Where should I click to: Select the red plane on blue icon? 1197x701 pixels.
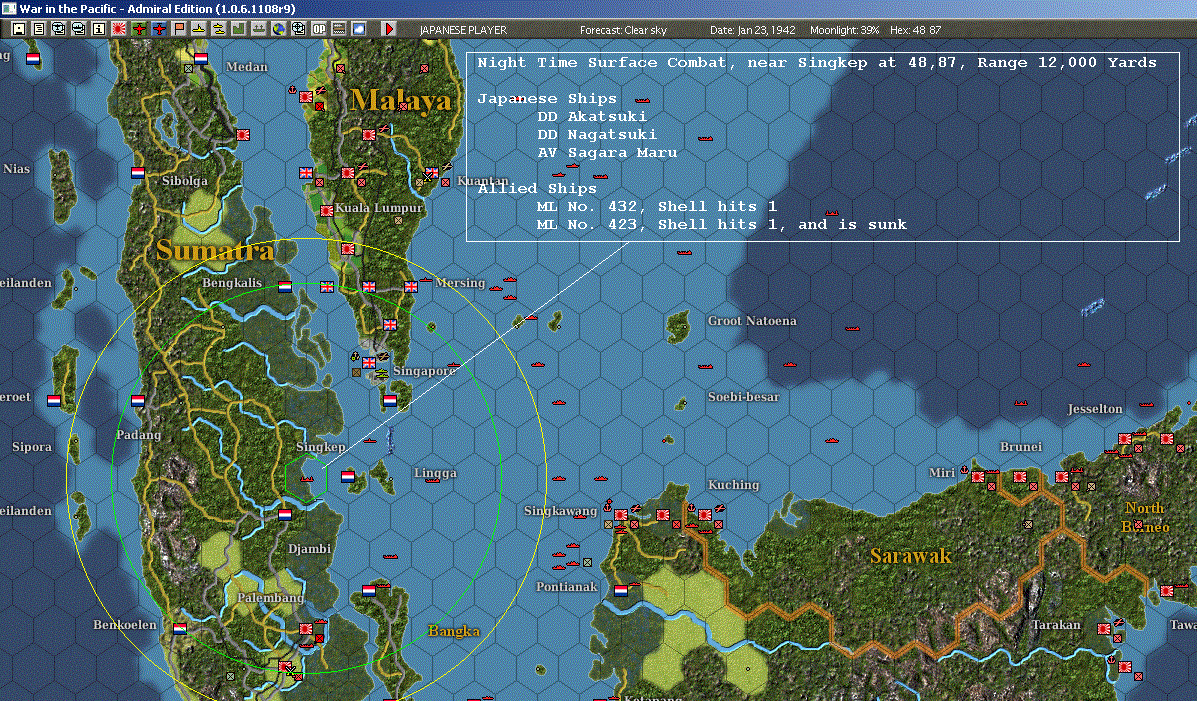(159, 29)
